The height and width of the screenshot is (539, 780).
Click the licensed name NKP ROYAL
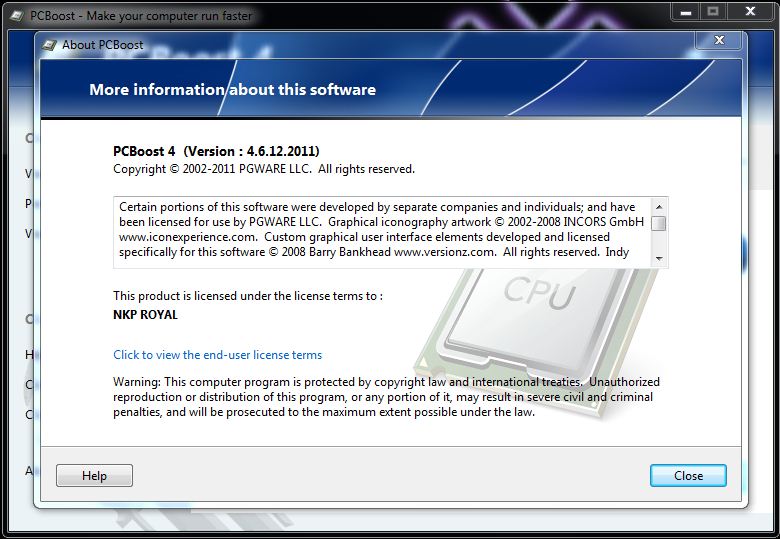point(145,315)
